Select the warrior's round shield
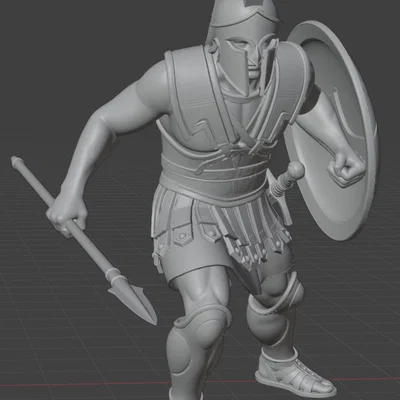Image resolution: width=400 pixels, height=400 pixels. point(333,130)
